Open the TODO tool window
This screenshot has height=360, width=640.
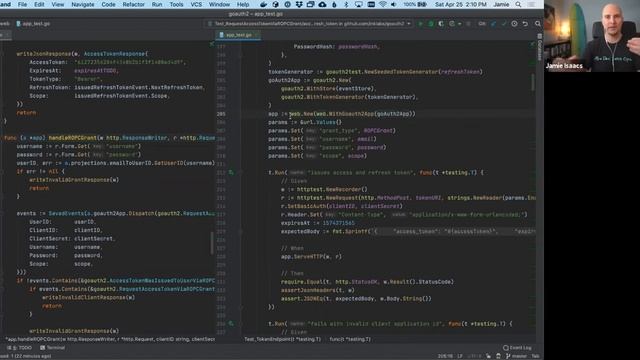20,348
